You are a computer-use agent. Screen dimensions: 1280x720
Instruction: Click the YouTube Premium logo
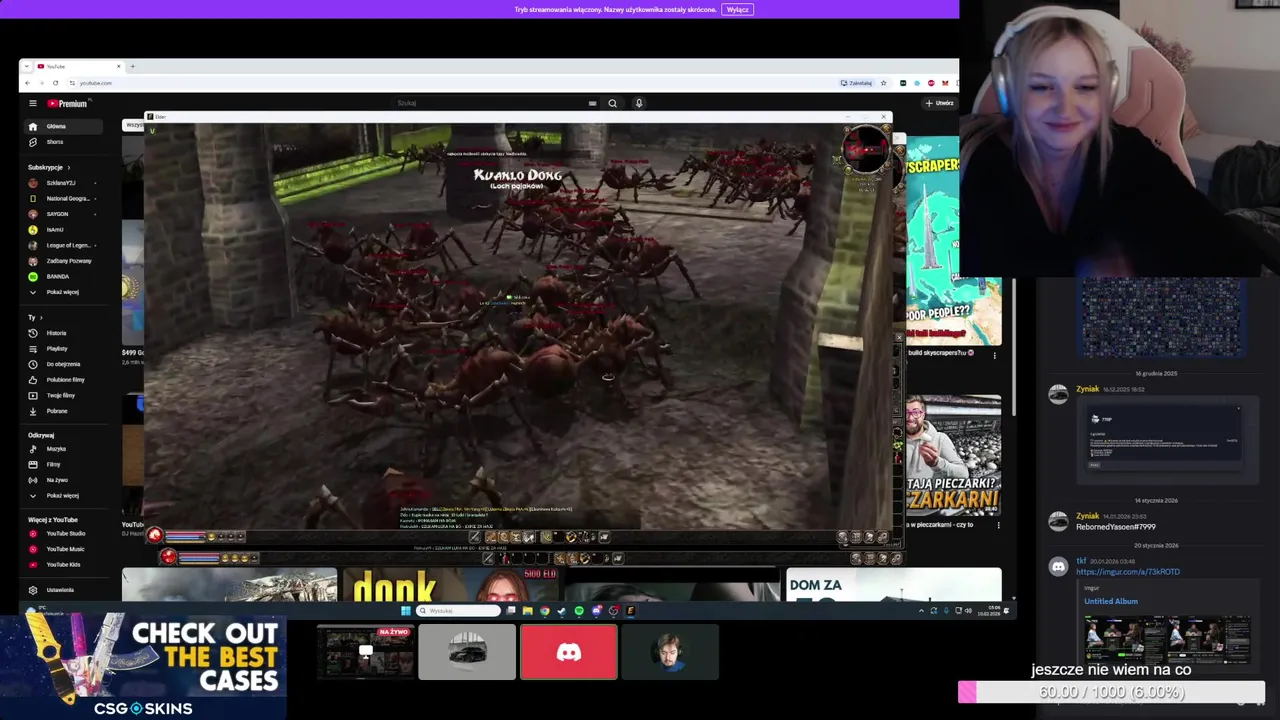pos(68,103)
